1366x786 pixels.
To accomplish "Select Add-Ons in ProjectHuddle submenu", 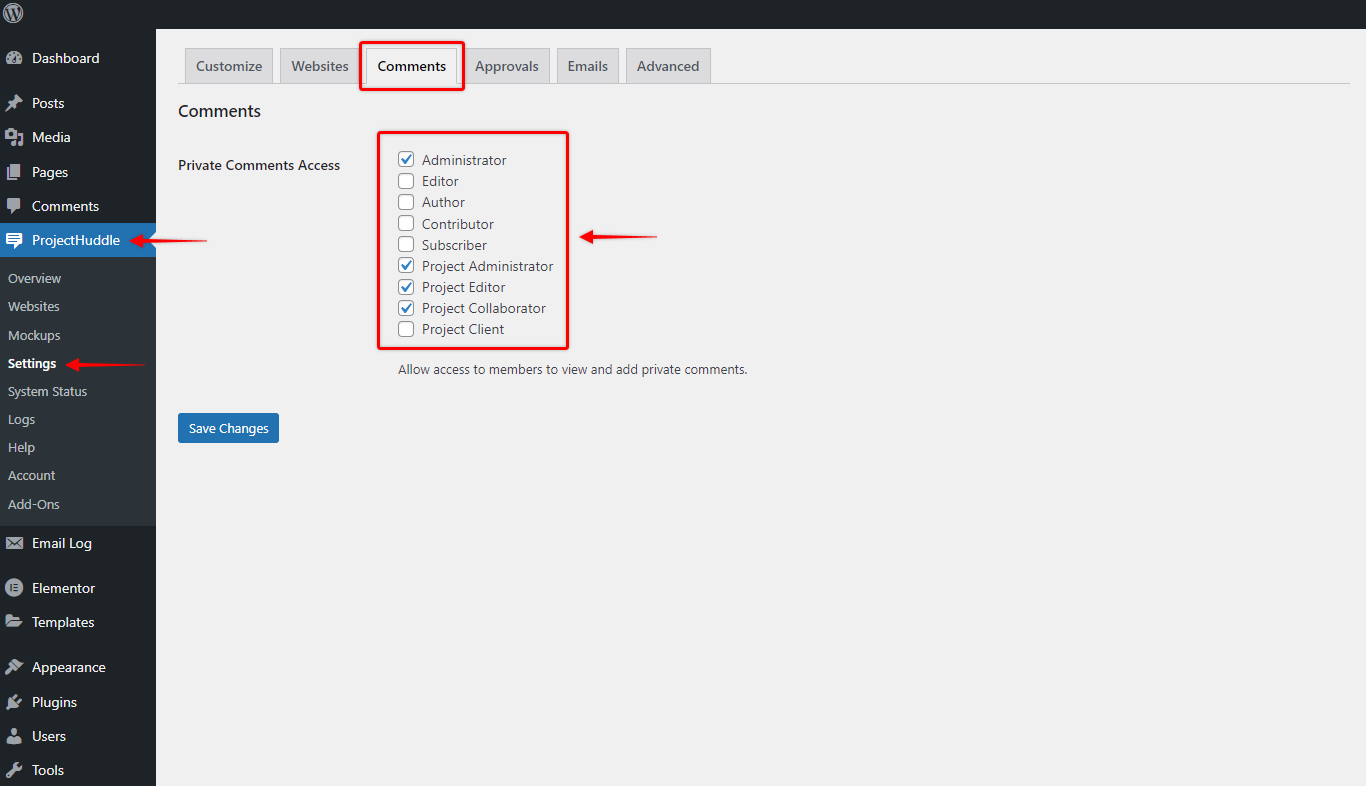I will tap(34, 504).
